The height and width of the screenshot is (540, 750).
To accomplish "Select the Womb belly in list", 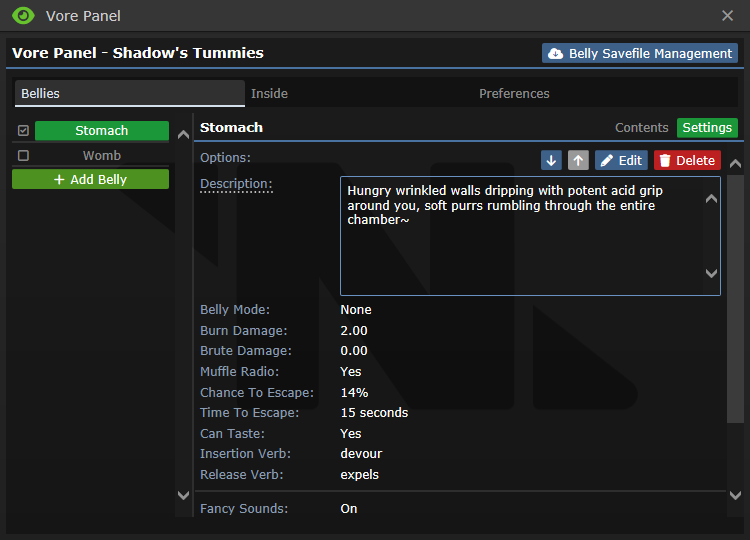I will 102,155.
